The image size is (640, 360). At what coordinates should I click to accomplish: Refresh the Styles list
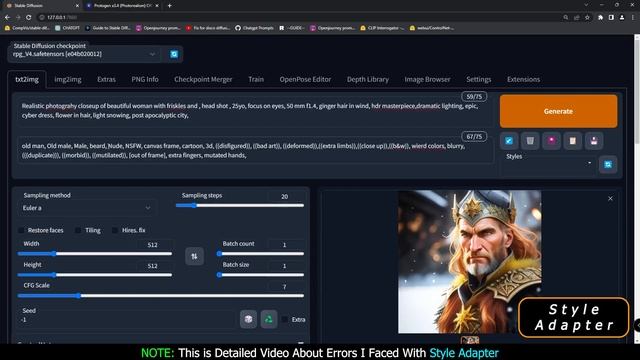[x=608, y=164]
